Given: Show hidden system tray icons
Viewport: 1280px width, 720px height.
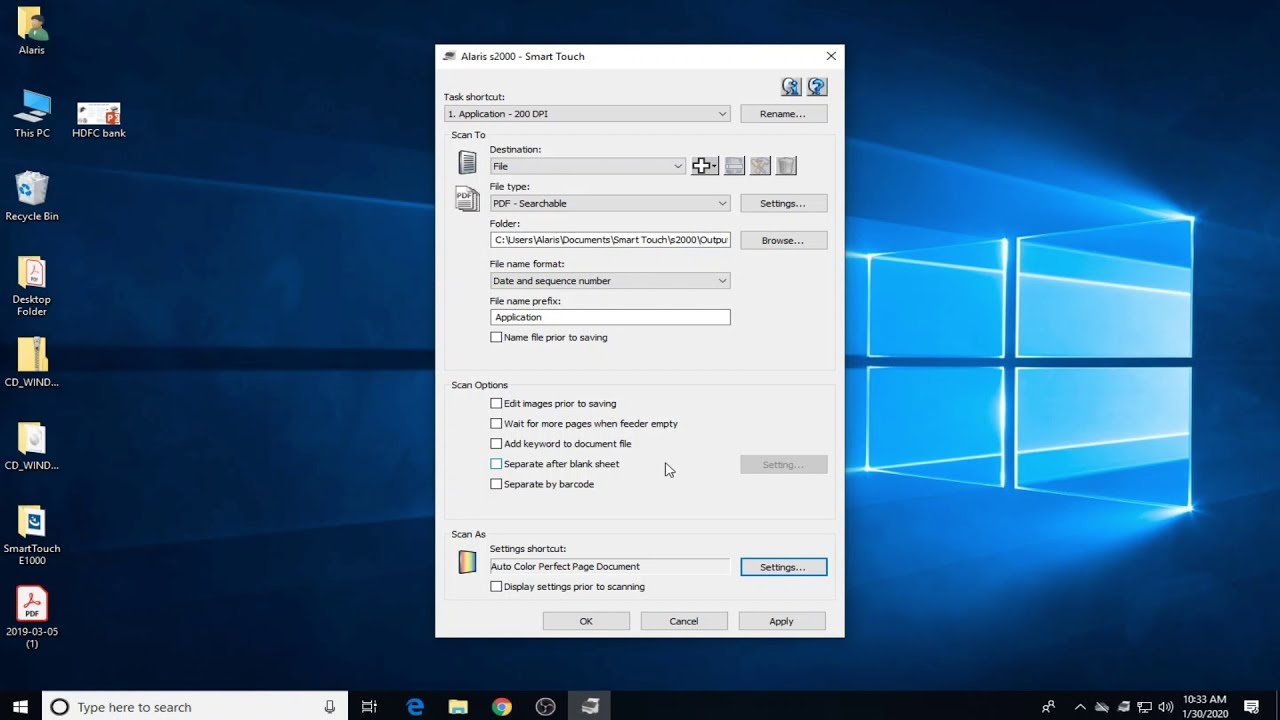Looking at the screenshot, I should point(1080,707).
